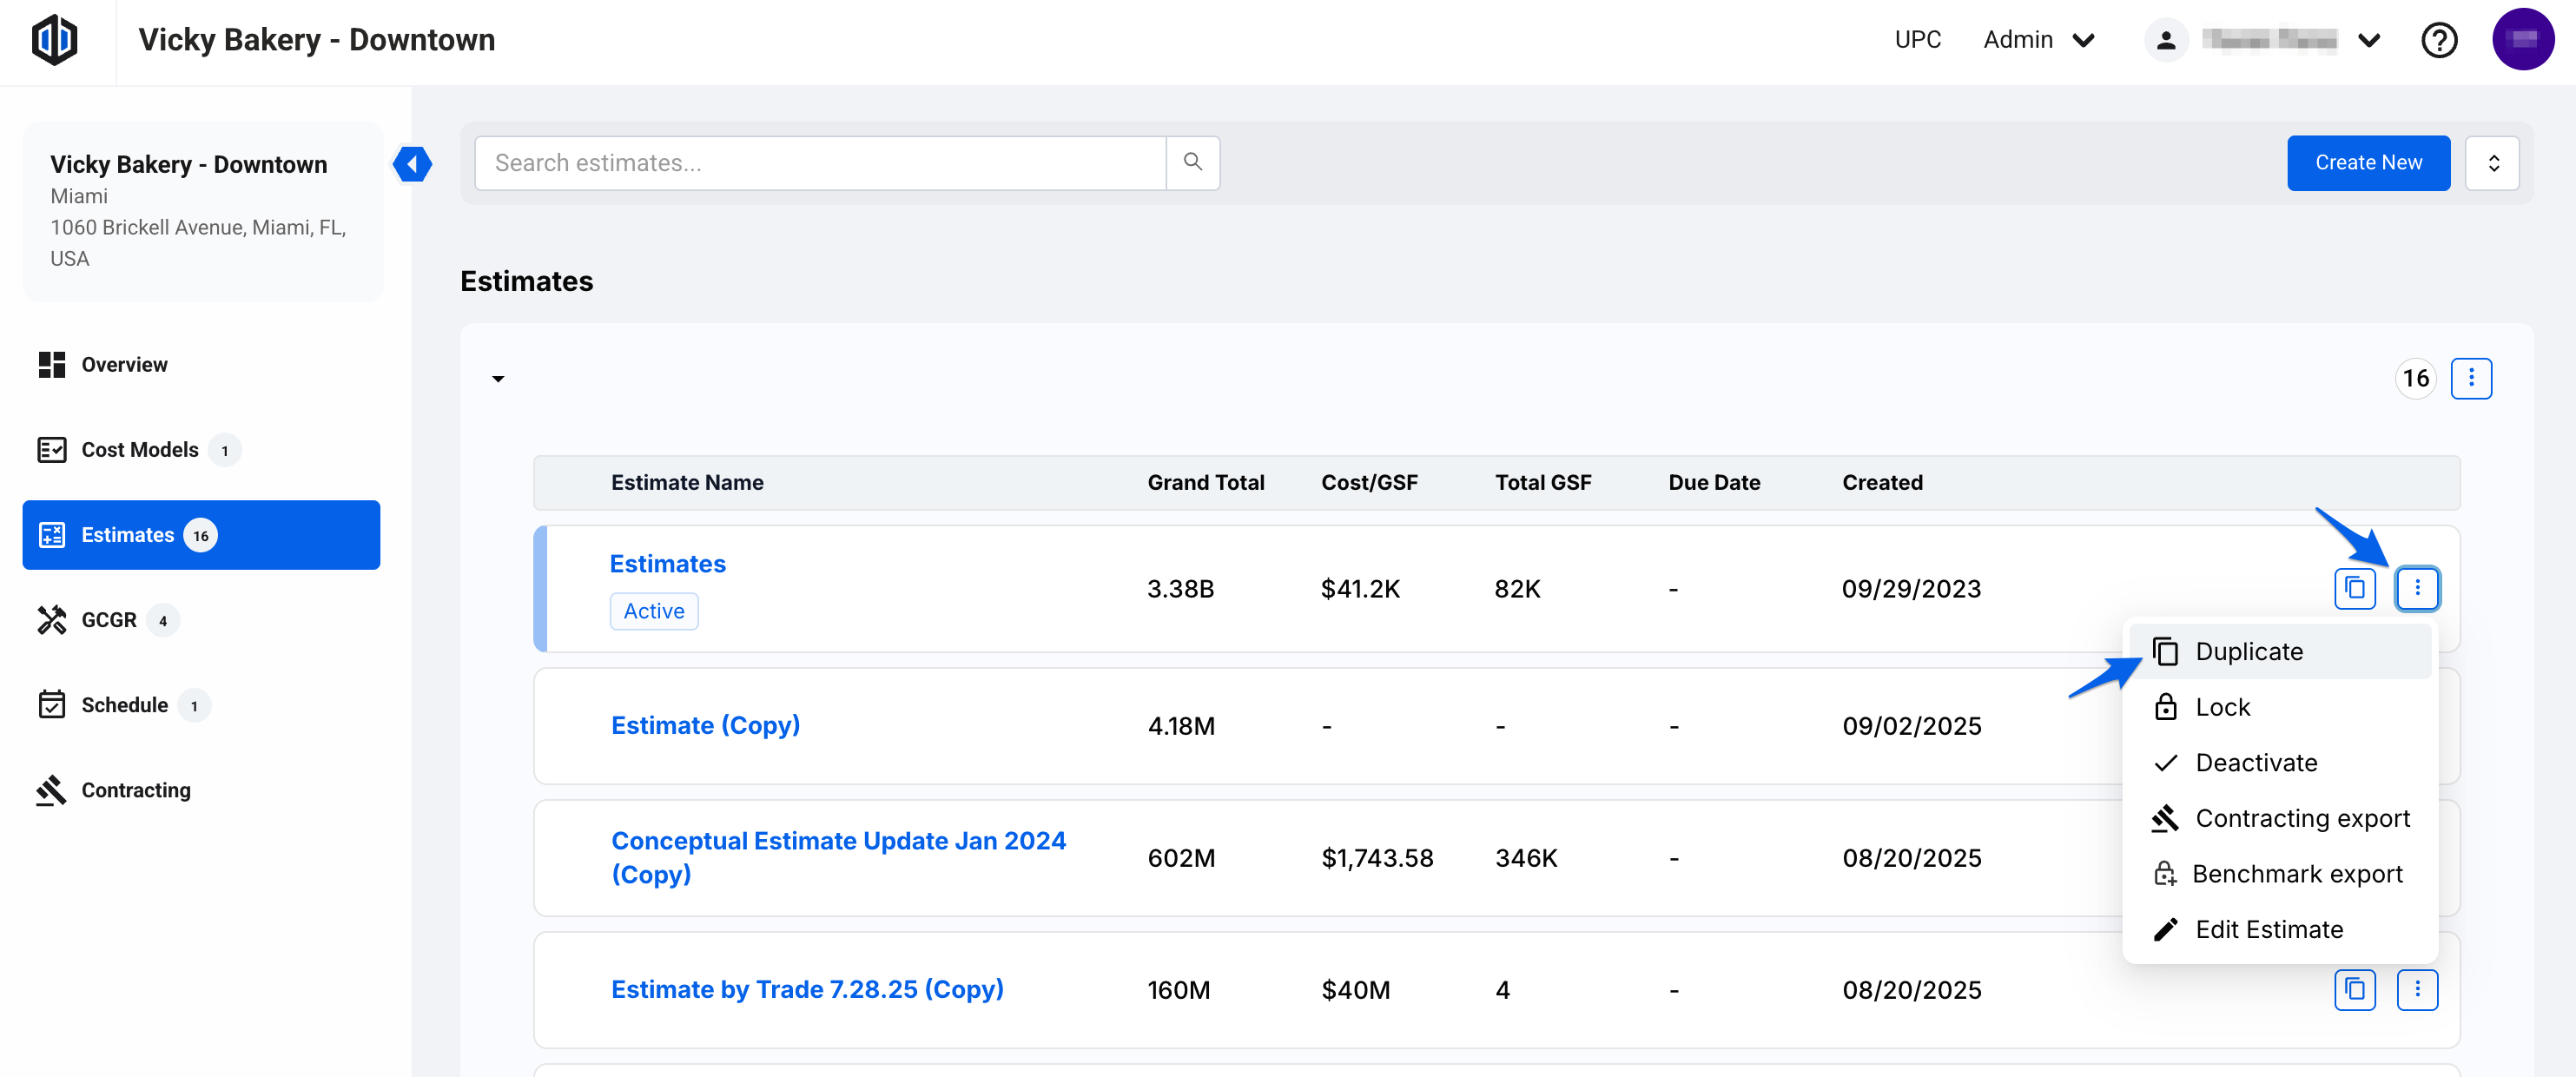Open three-dot menu for Estimates row
This screenshot has width=2576, height=1077.
coord(2416,588)
